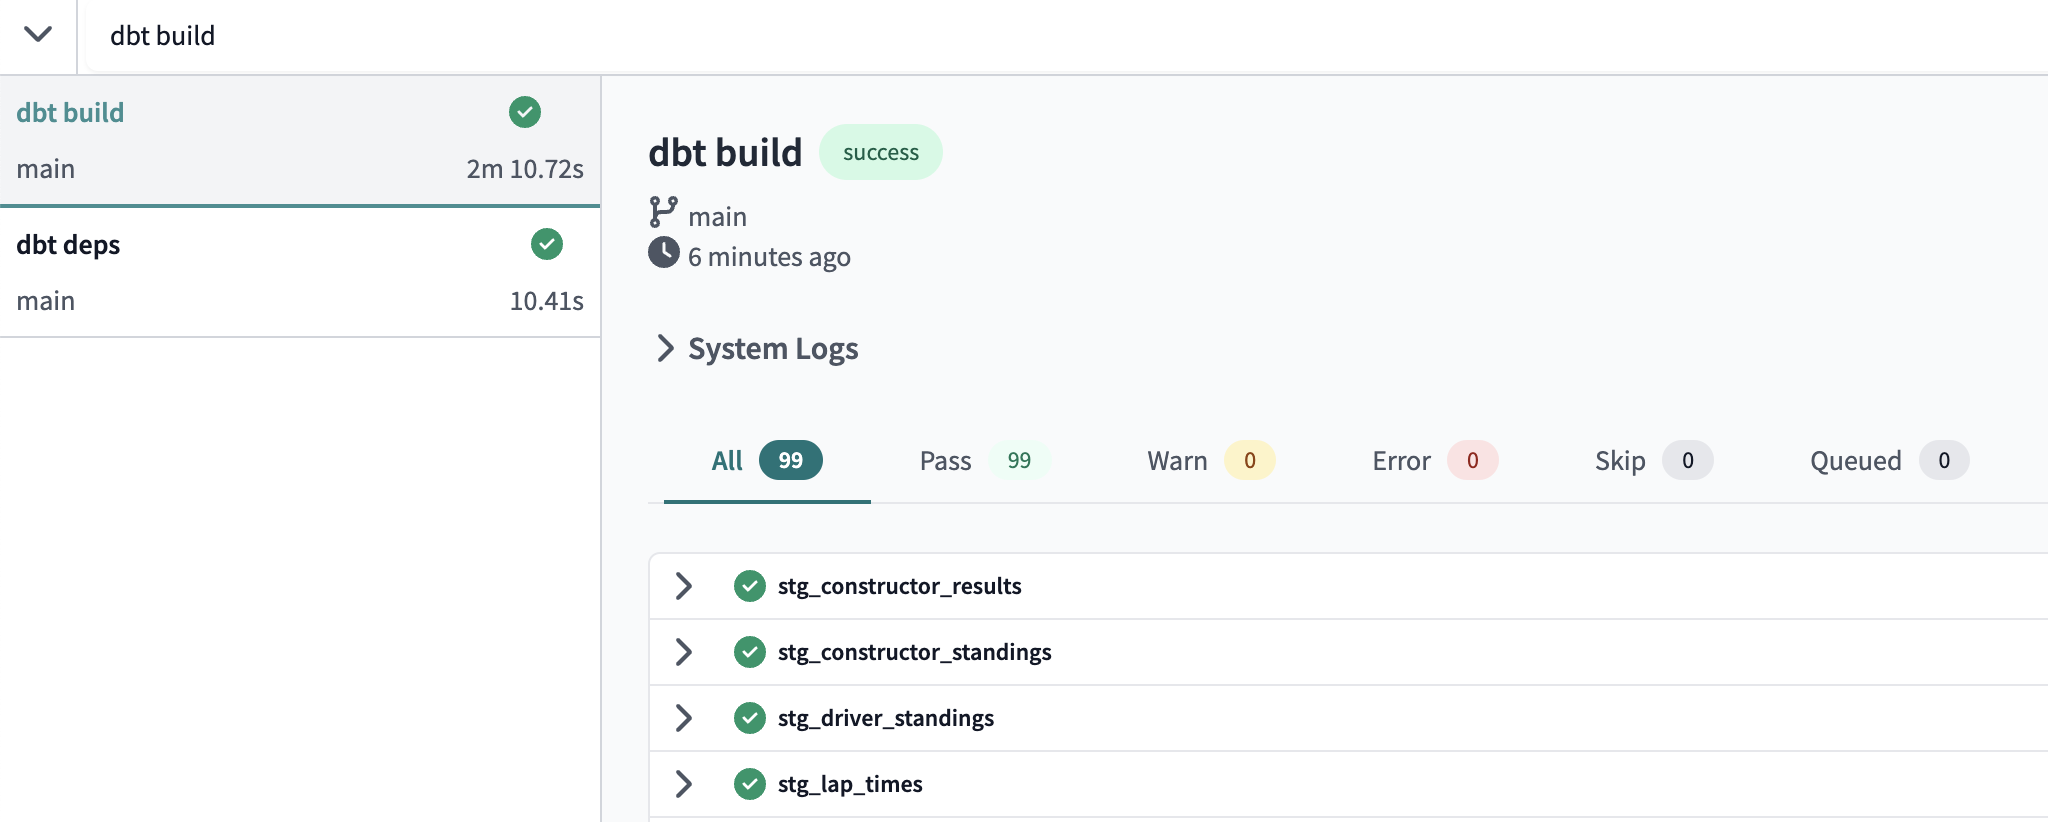Open stg_constructor_results model name

900,586
